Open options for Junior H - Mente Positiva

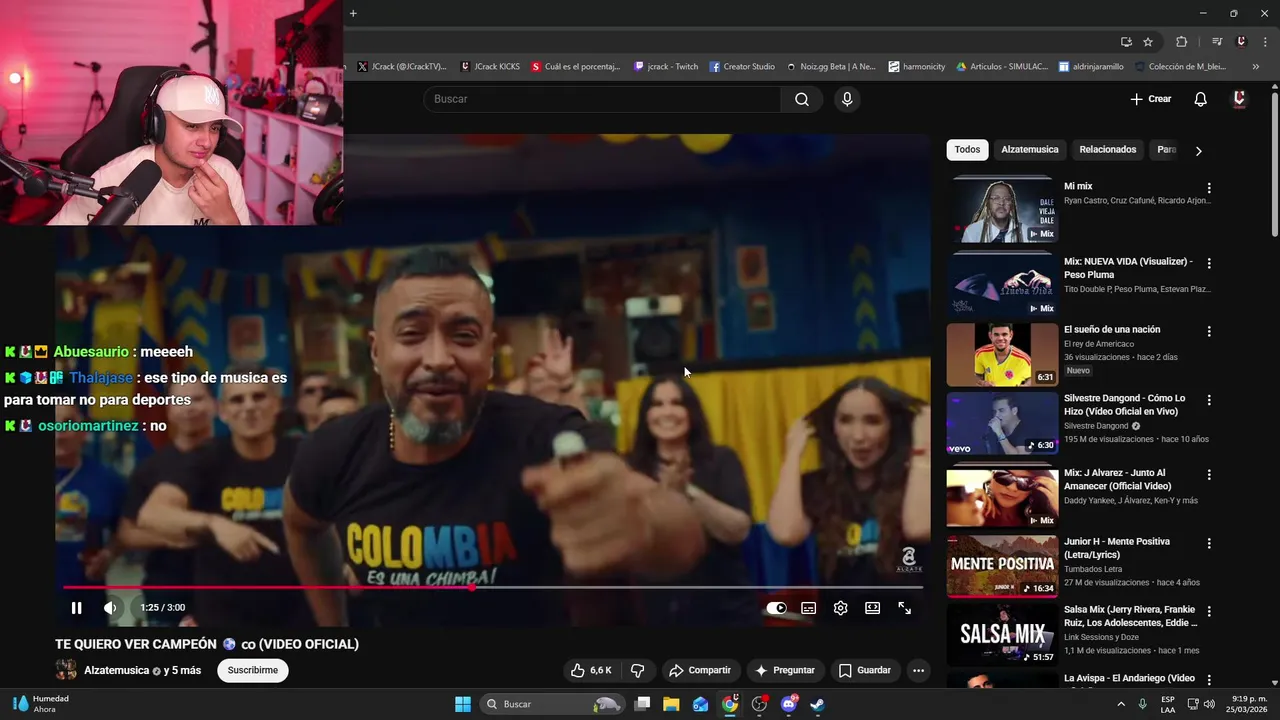[x=1209, y=543]
